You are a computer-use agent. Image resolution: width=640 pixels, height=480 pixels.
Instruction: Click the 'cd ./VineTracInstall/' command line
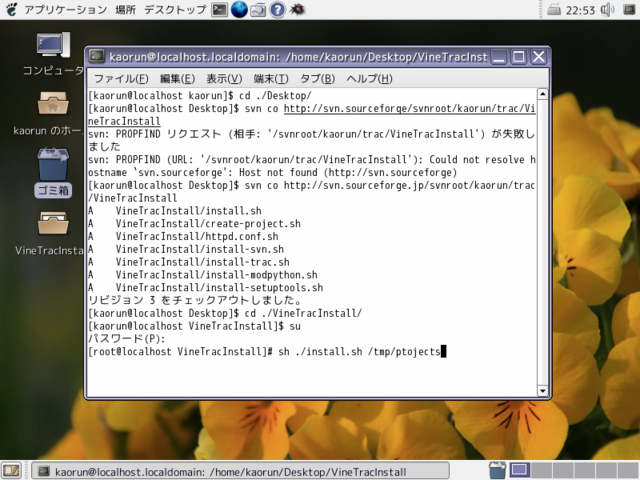pos(303,313)
